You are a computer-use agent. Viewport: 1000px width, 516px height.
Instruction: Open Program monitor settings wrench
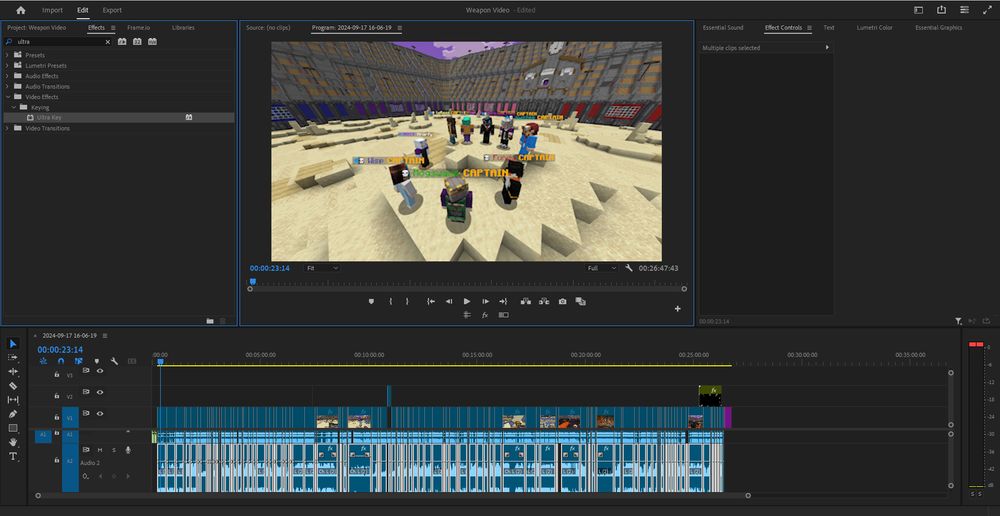pos(629,268)
